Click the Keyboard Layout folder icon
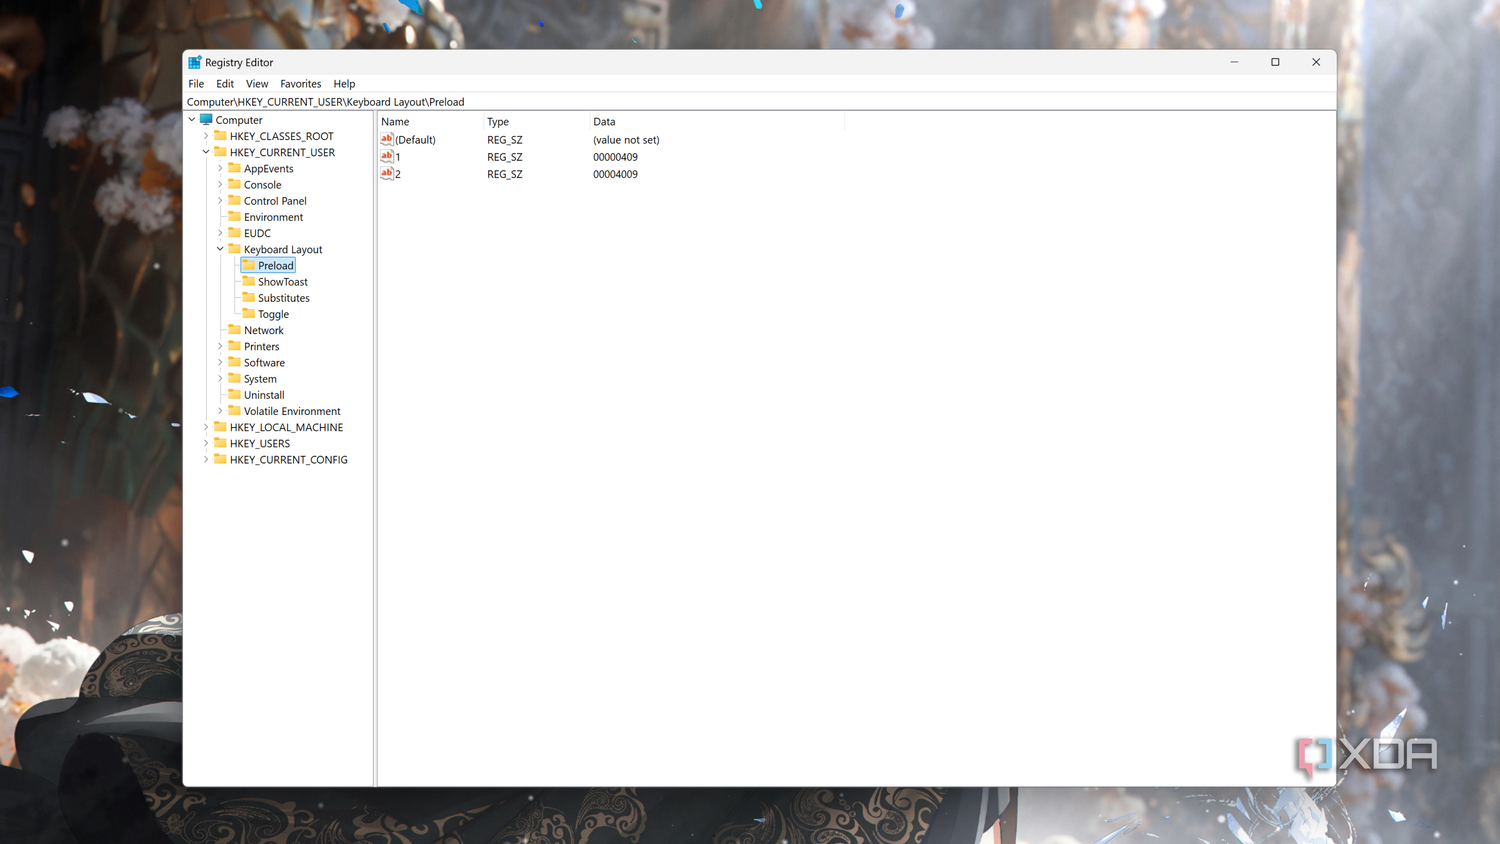Screen dimensions: 1500x844 point(234,249)
